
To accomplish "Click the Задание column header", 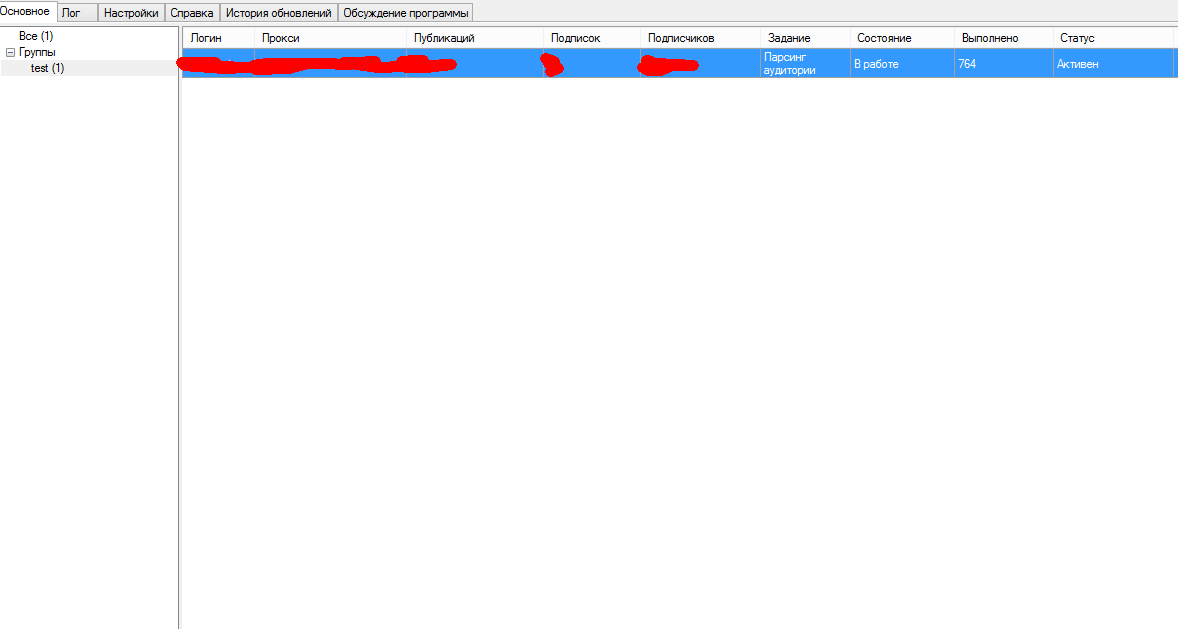I will point(789,38).
